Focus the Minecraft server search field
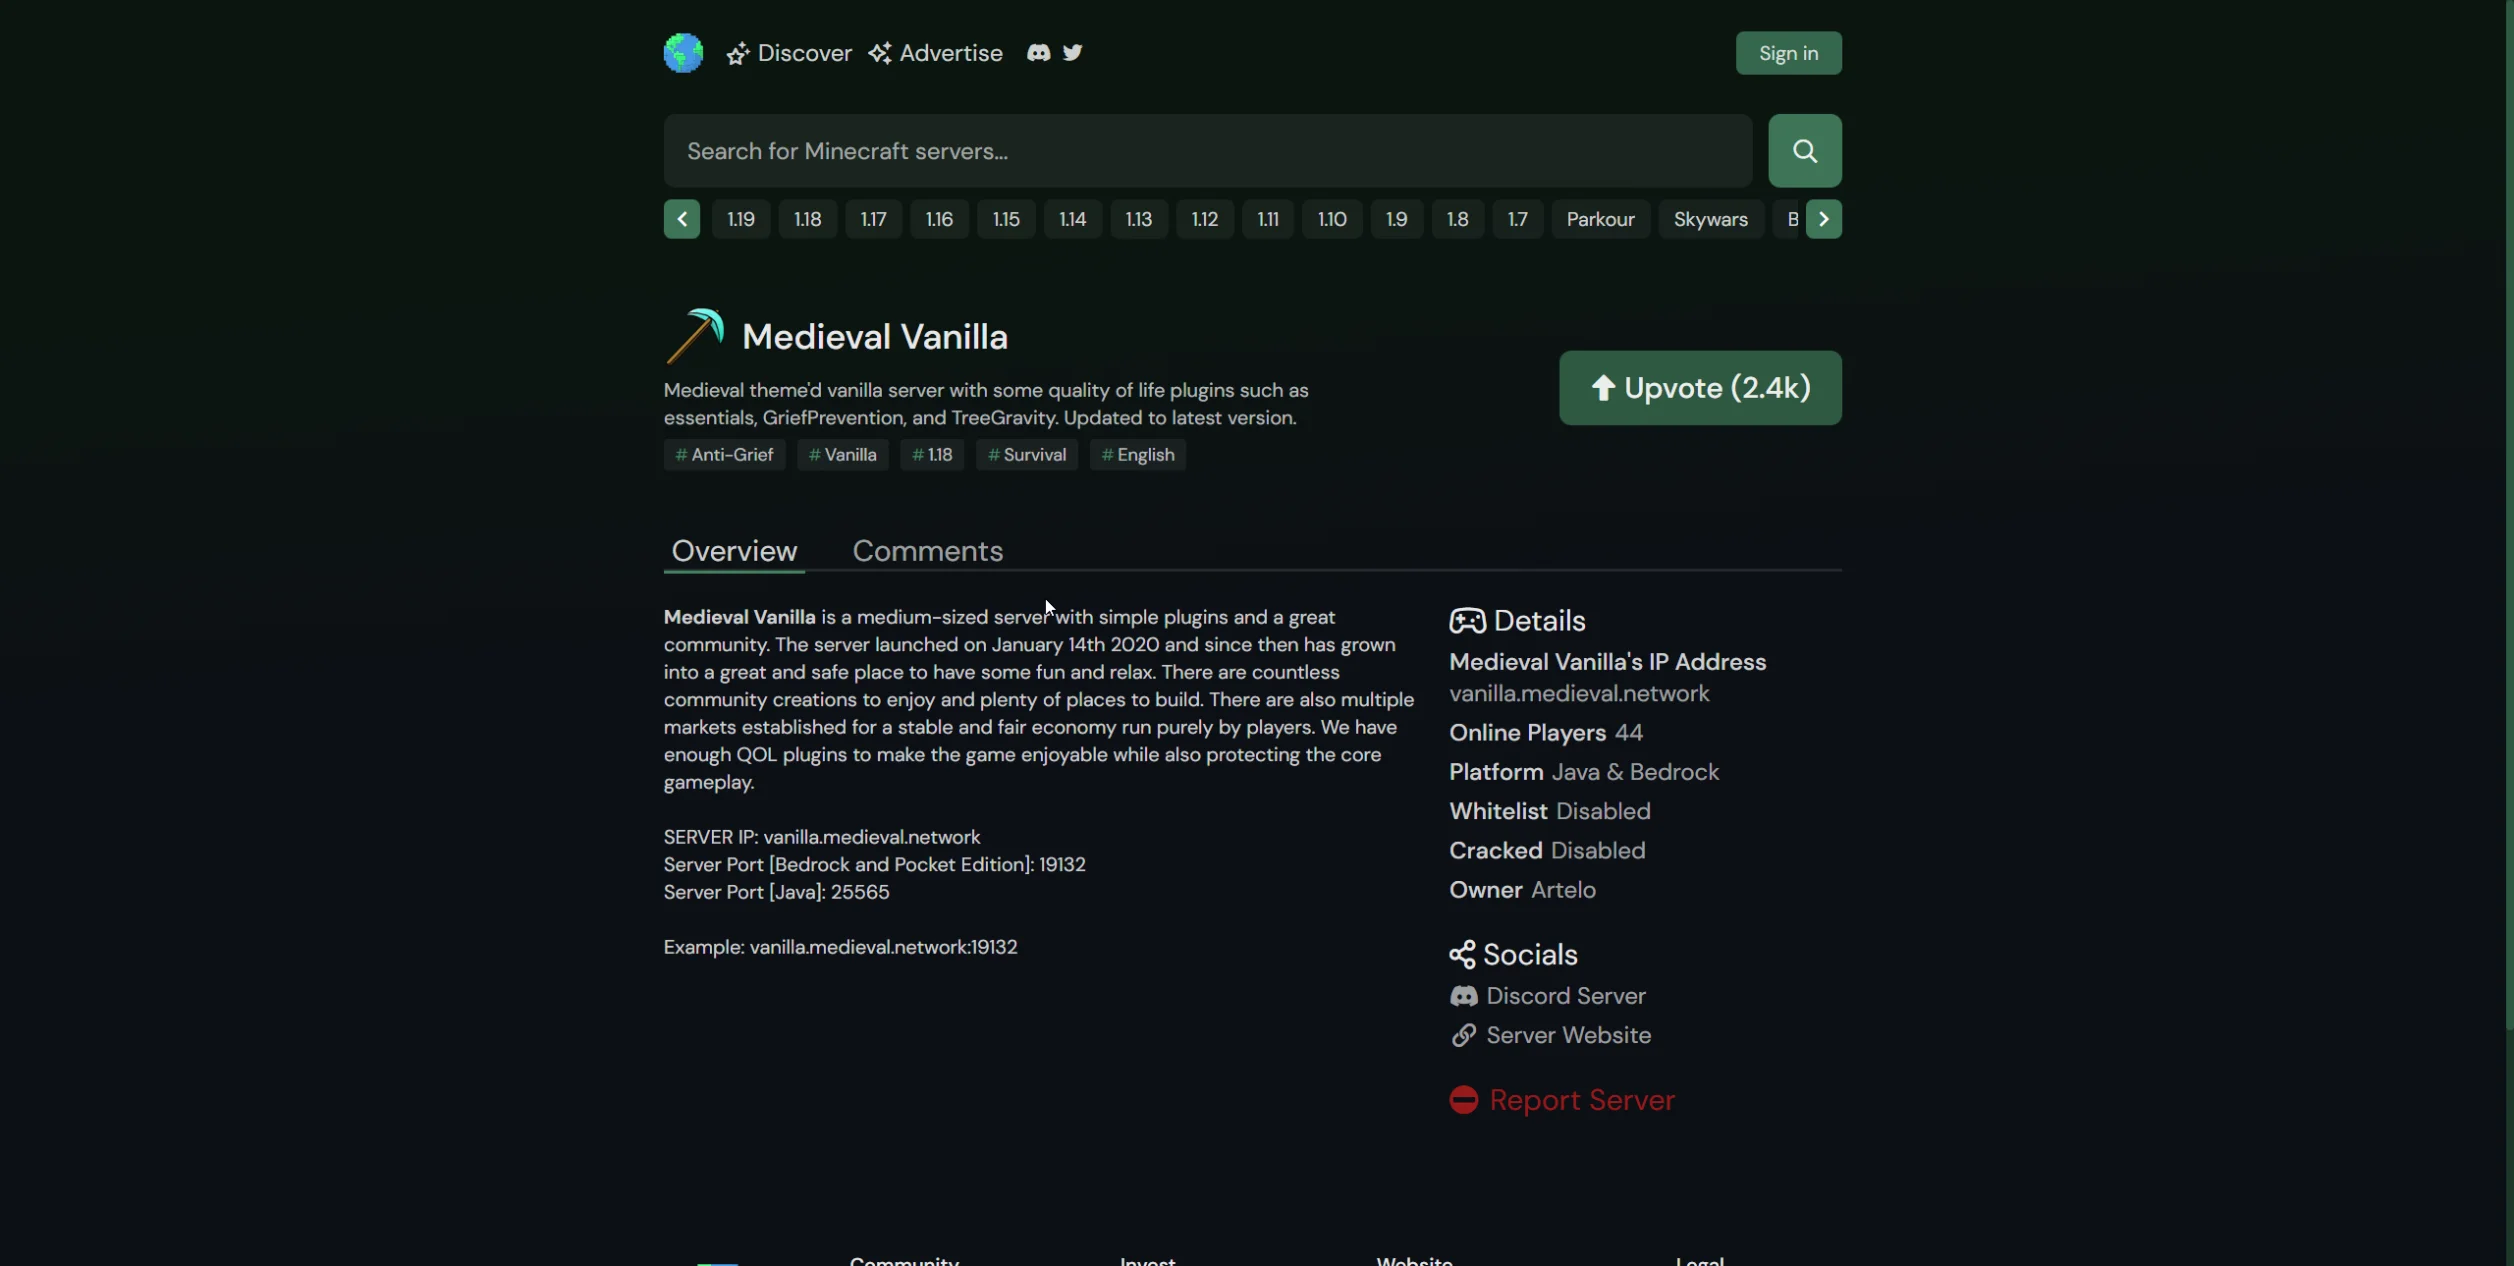 1208,151
